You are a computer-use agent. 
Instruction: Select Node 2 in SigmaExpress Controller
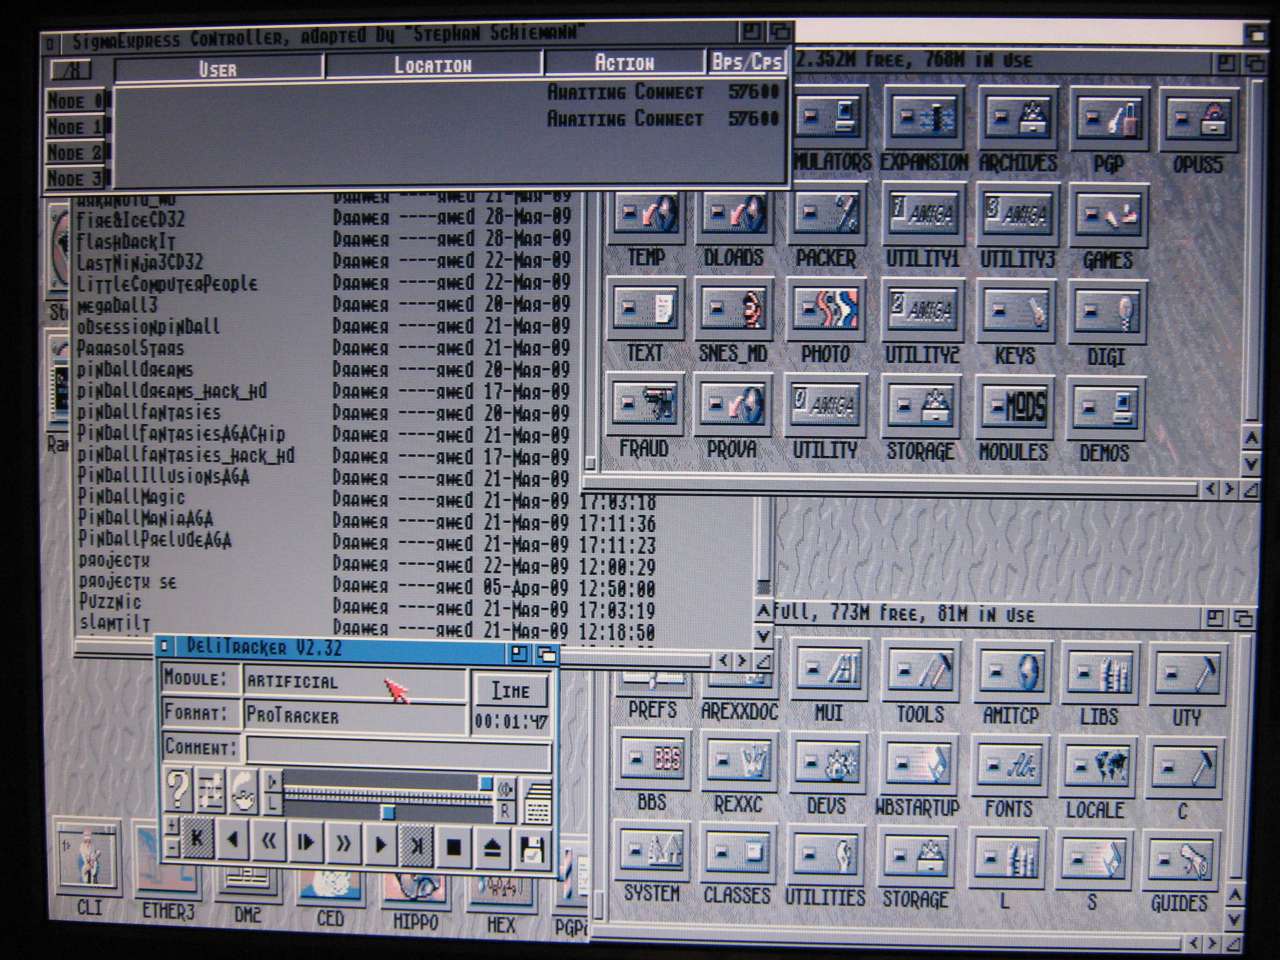(x=75, y=153)
